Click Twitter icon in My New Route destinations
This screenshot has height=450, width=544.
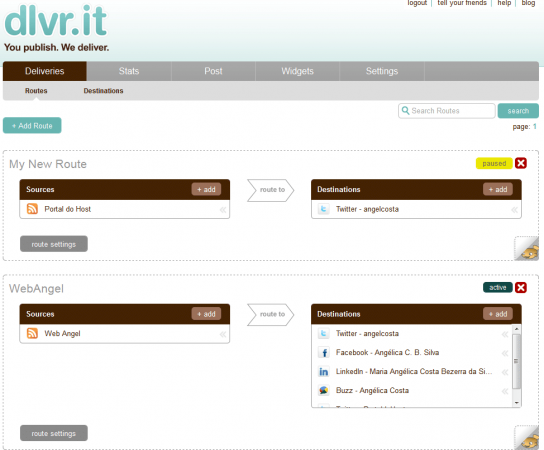click(x=323, y=209)
